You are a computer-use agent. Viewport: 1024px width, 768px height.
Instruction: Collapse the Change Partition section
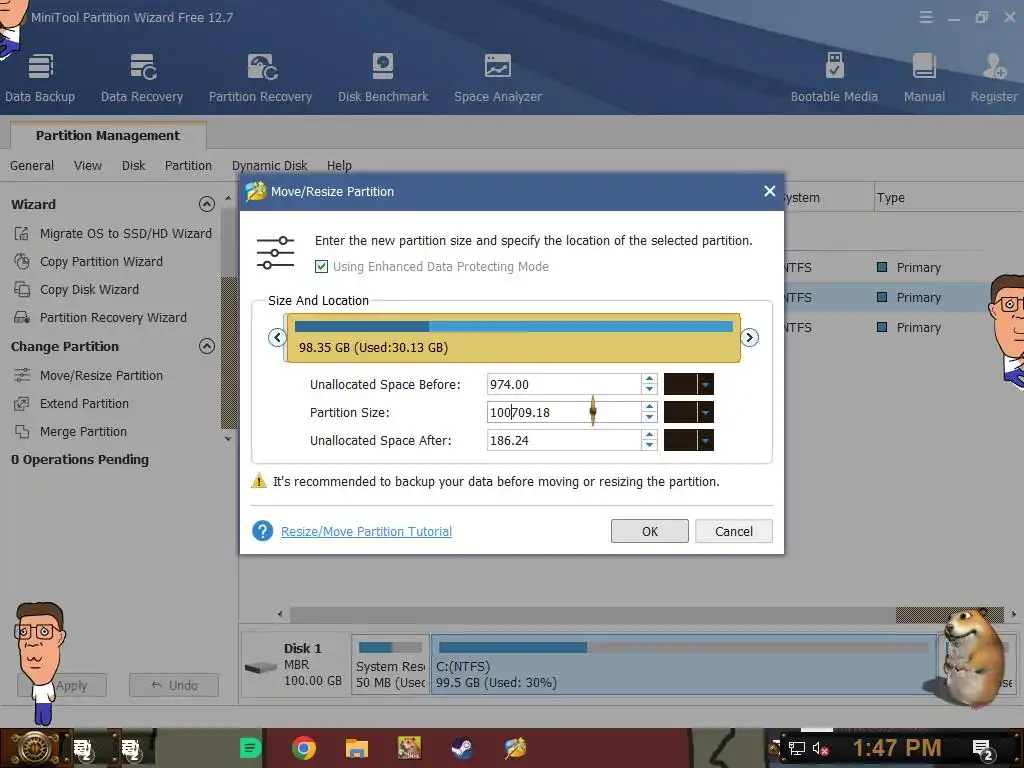tap(206, 346)
